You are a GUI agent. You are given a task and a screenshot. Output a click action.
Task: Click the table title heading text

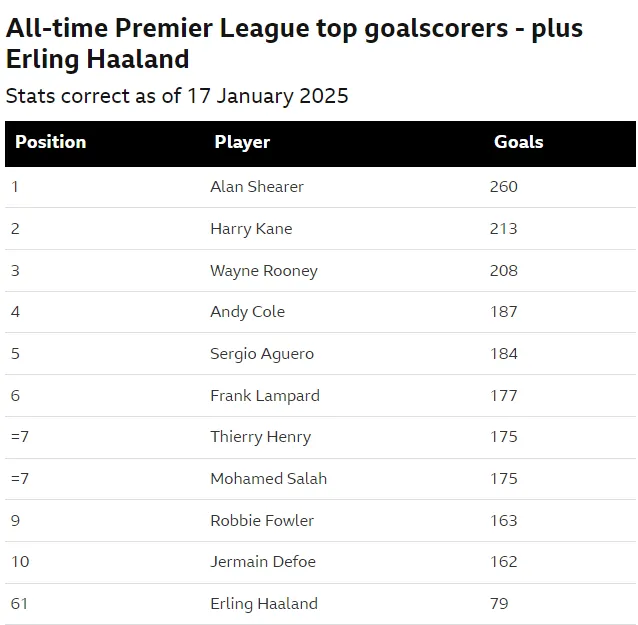click(294, 44)
